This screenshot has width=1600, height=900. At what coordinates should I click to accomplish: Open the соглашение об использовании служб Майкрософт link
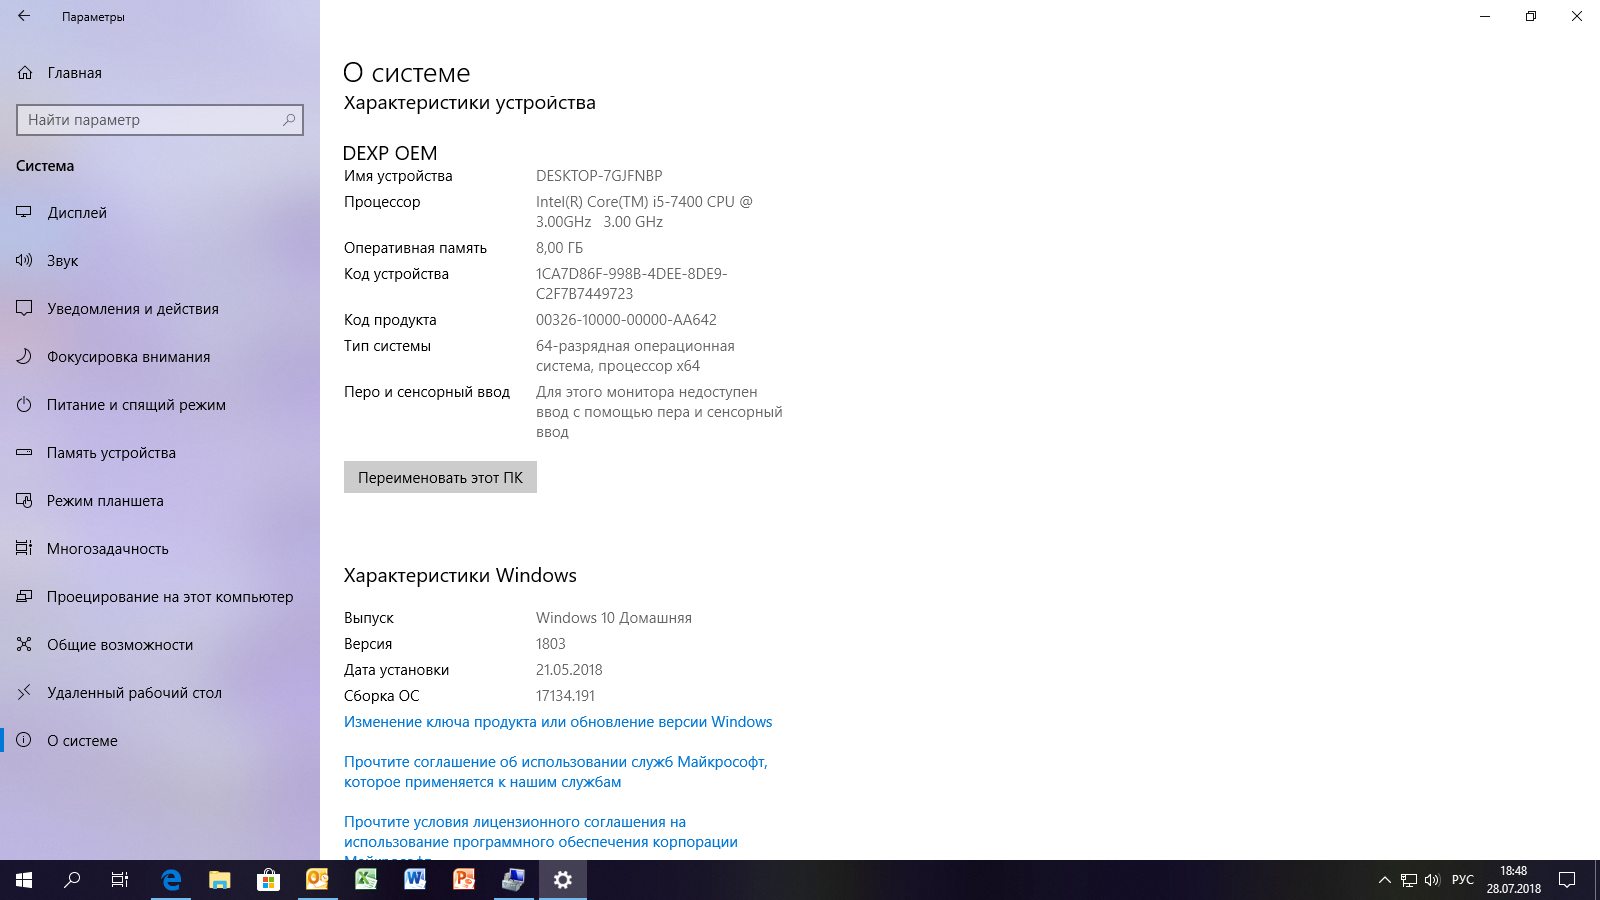click(x=556, y=772)
